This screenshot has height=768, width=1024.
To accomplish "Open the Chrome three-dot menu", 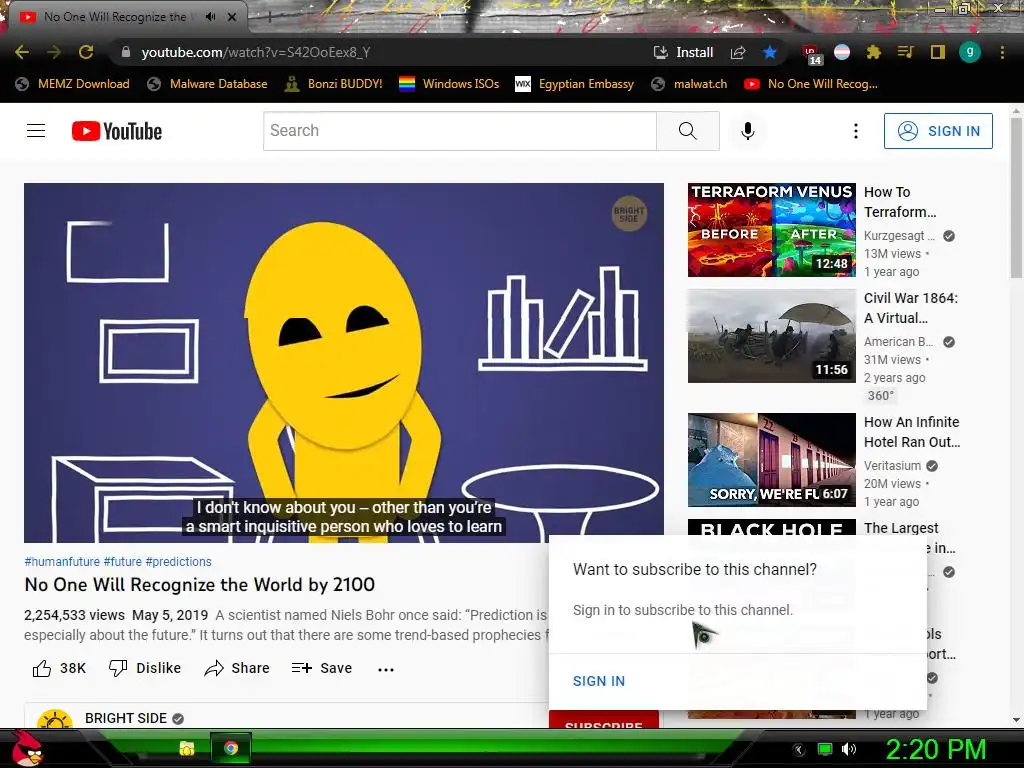I will pos(1002,52).
